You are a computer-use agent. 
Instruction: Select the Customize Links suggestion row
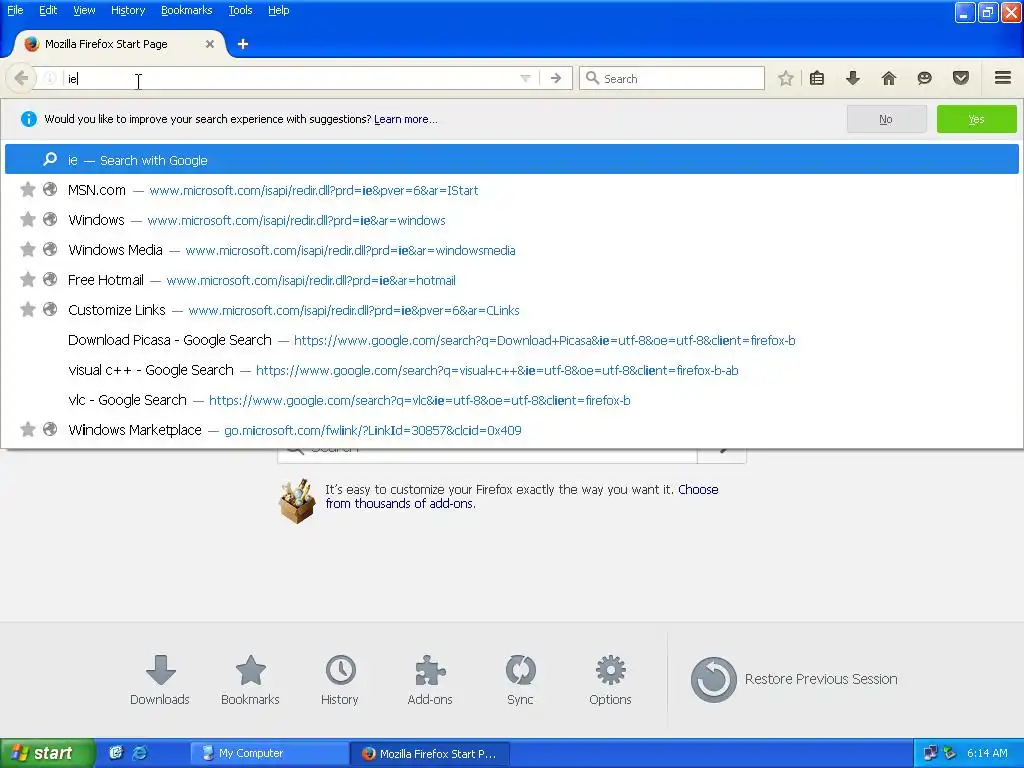pos(511,310)
